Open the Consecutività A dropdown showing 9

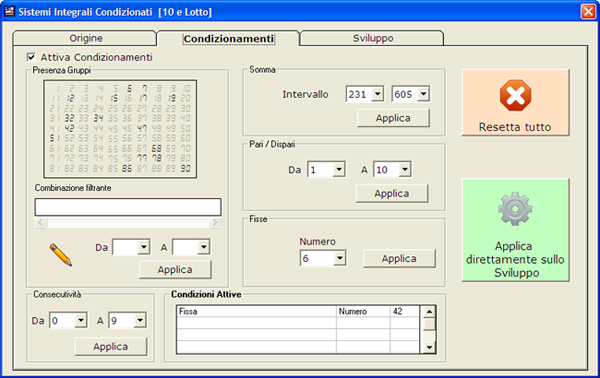tap(140, 320)
